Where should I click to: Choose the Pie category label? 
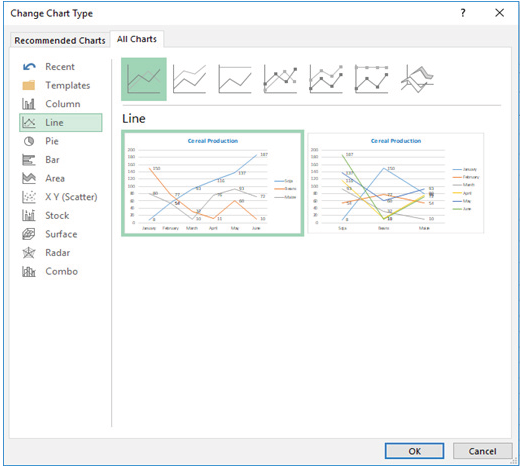[x=52, y=141]
